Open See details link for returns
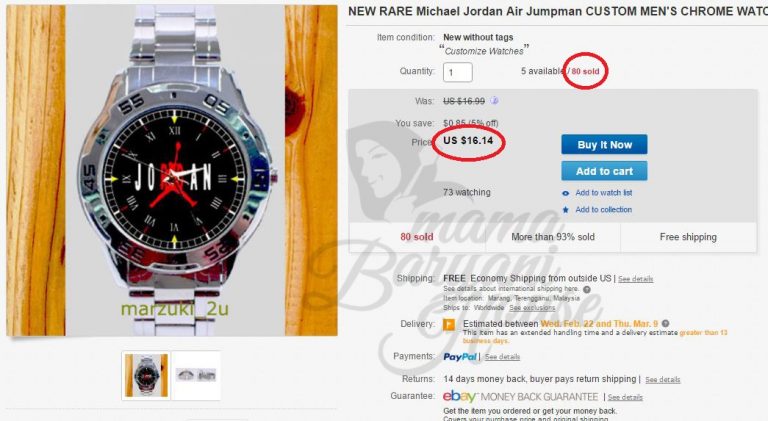Screen dimensions: 768x421 tap(662, 380)
